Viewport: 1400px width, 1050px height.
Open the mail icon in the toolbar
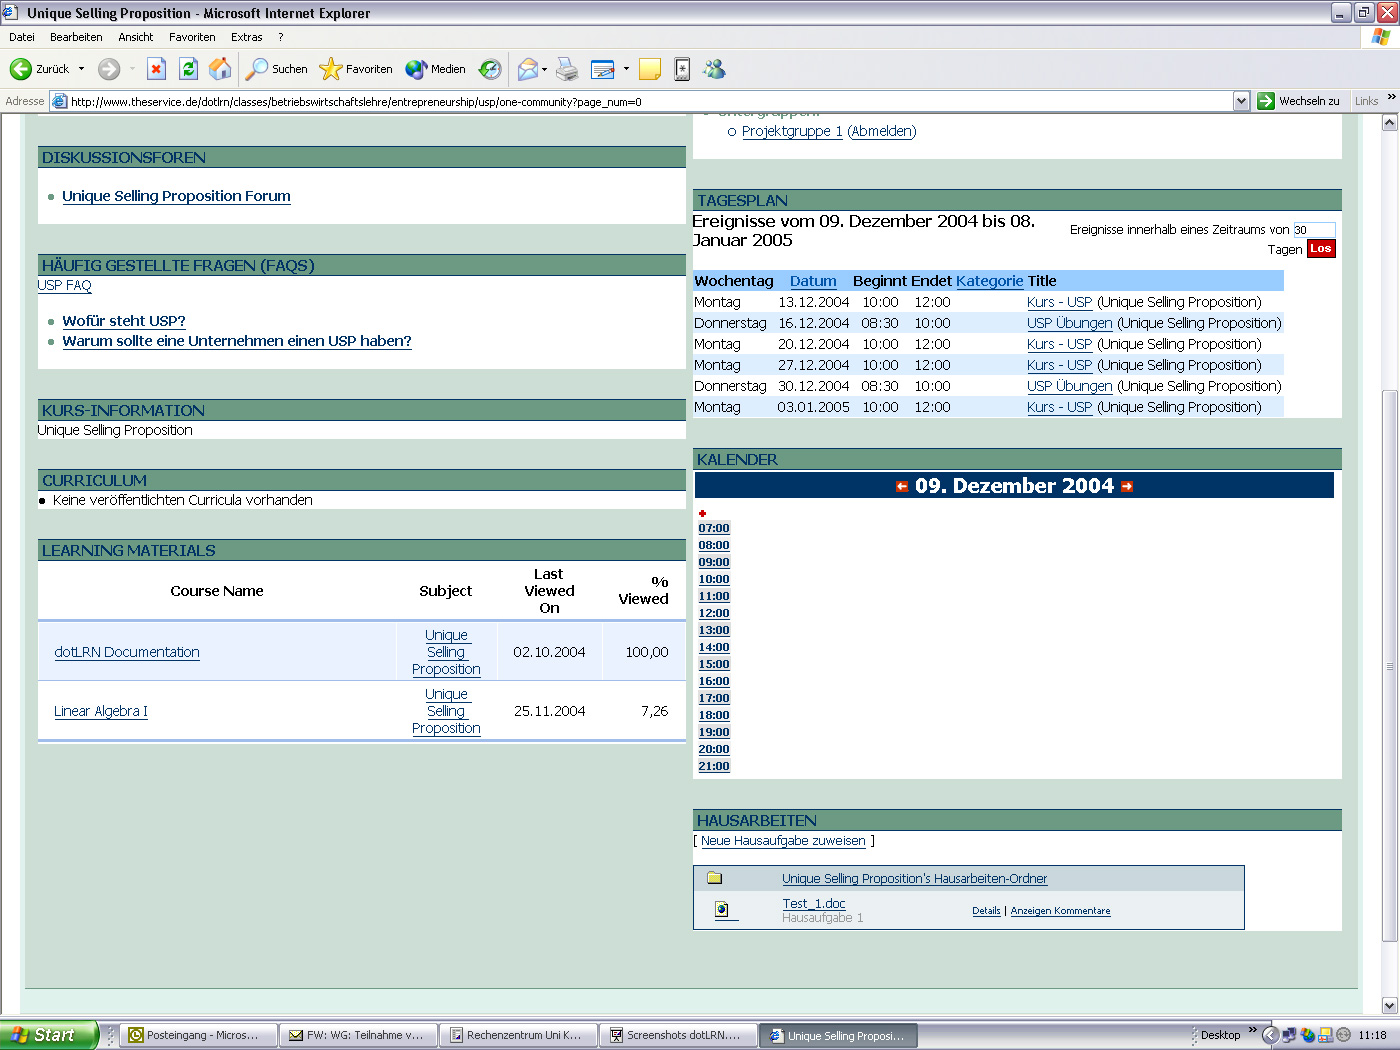[528, 69]
